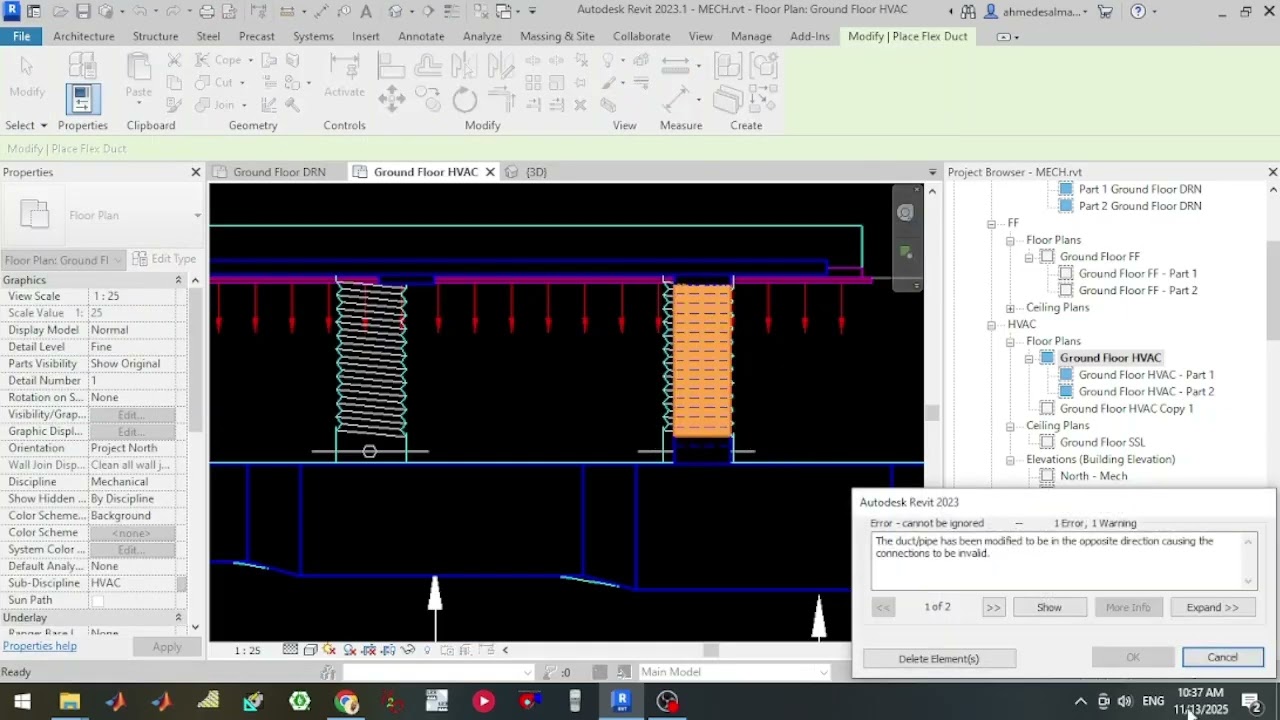This screenshot has height=720, width=1280.
Task: Collapse the Underlay section in Properties
Action: pyautogui.click(x=178, y=617)
